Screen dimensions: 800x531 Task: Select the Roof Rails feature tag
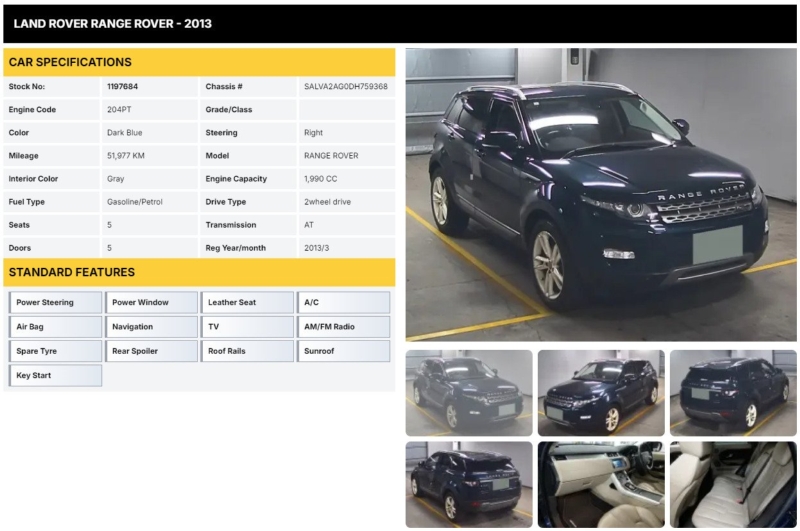click(247, 351)
